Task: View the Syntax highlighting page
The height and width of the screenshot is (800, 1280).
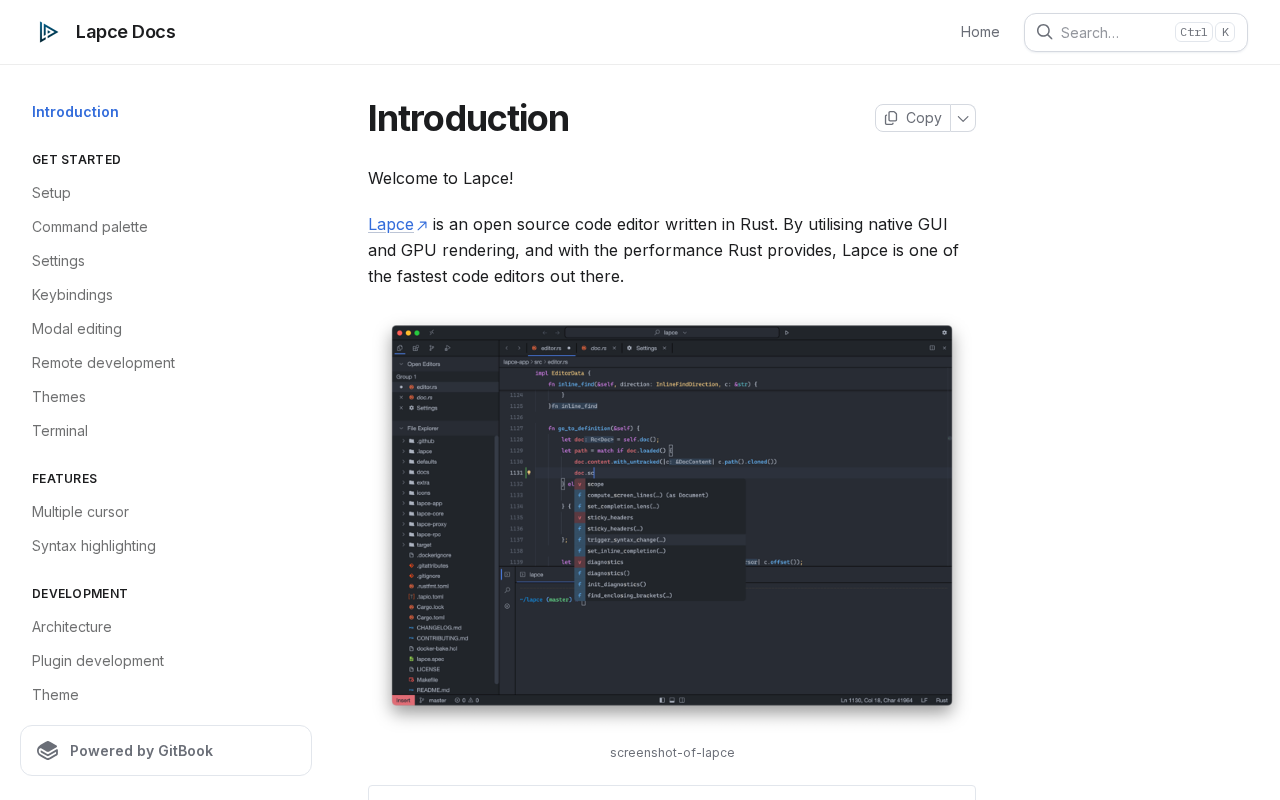Action: coord(94,546)
